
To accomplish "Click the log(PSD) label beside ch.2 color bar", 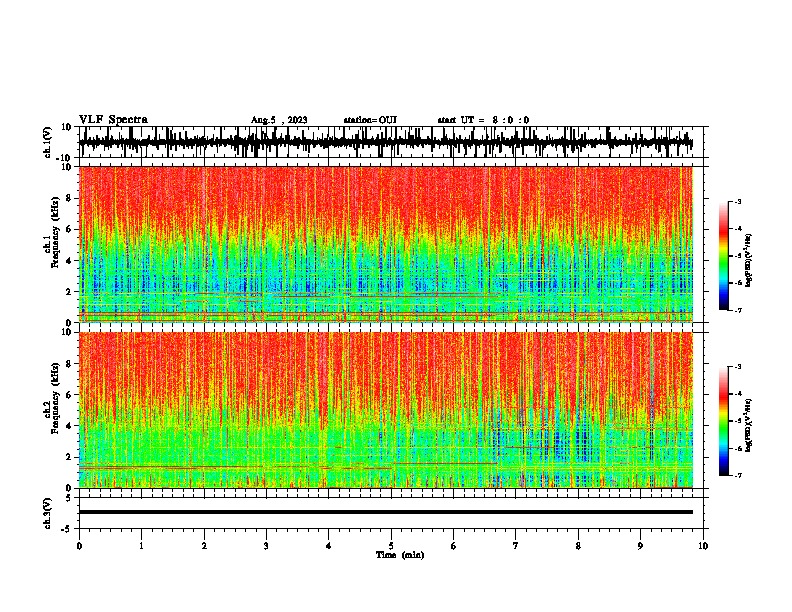I will 748,425.
